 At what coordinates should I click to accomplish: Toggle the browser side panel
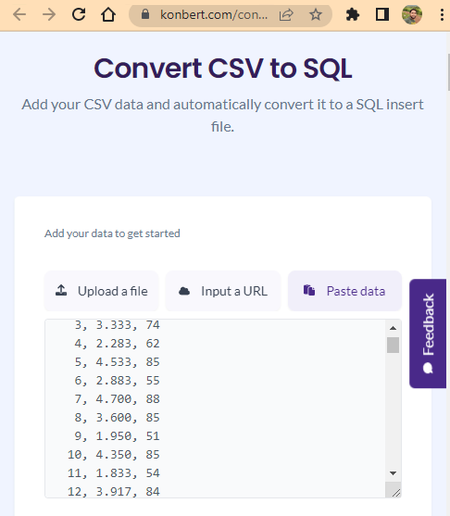pos(382,15)
